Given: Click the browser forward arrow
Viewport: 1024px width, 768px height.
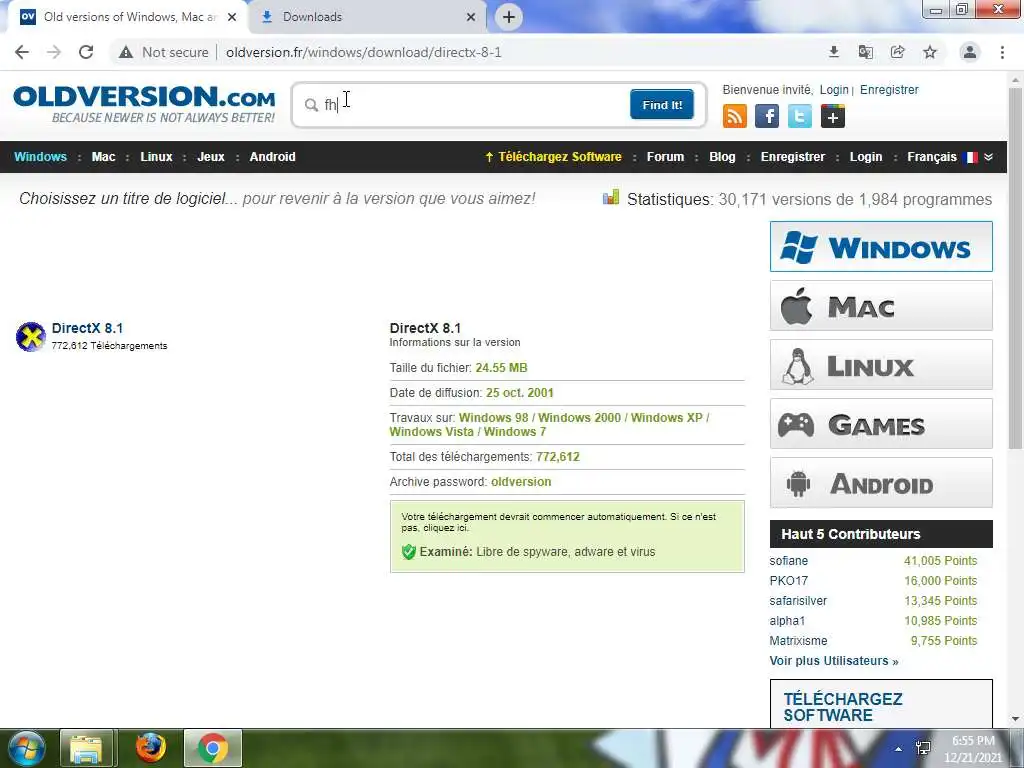Looking at the screenshot, I should tap(54, 52).
